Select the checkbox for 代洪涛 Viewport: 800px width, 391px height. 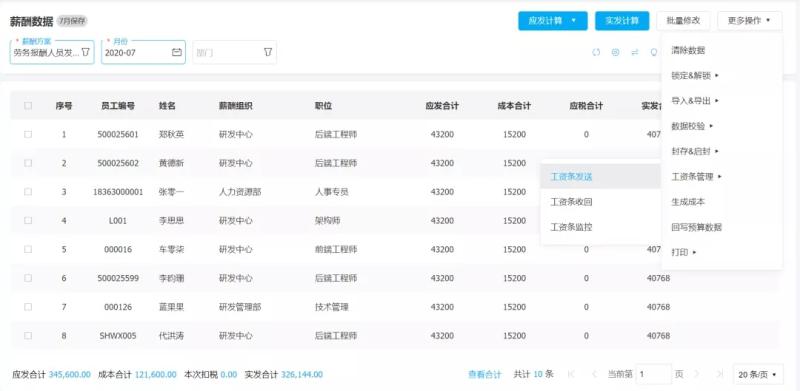pos(28,336)
